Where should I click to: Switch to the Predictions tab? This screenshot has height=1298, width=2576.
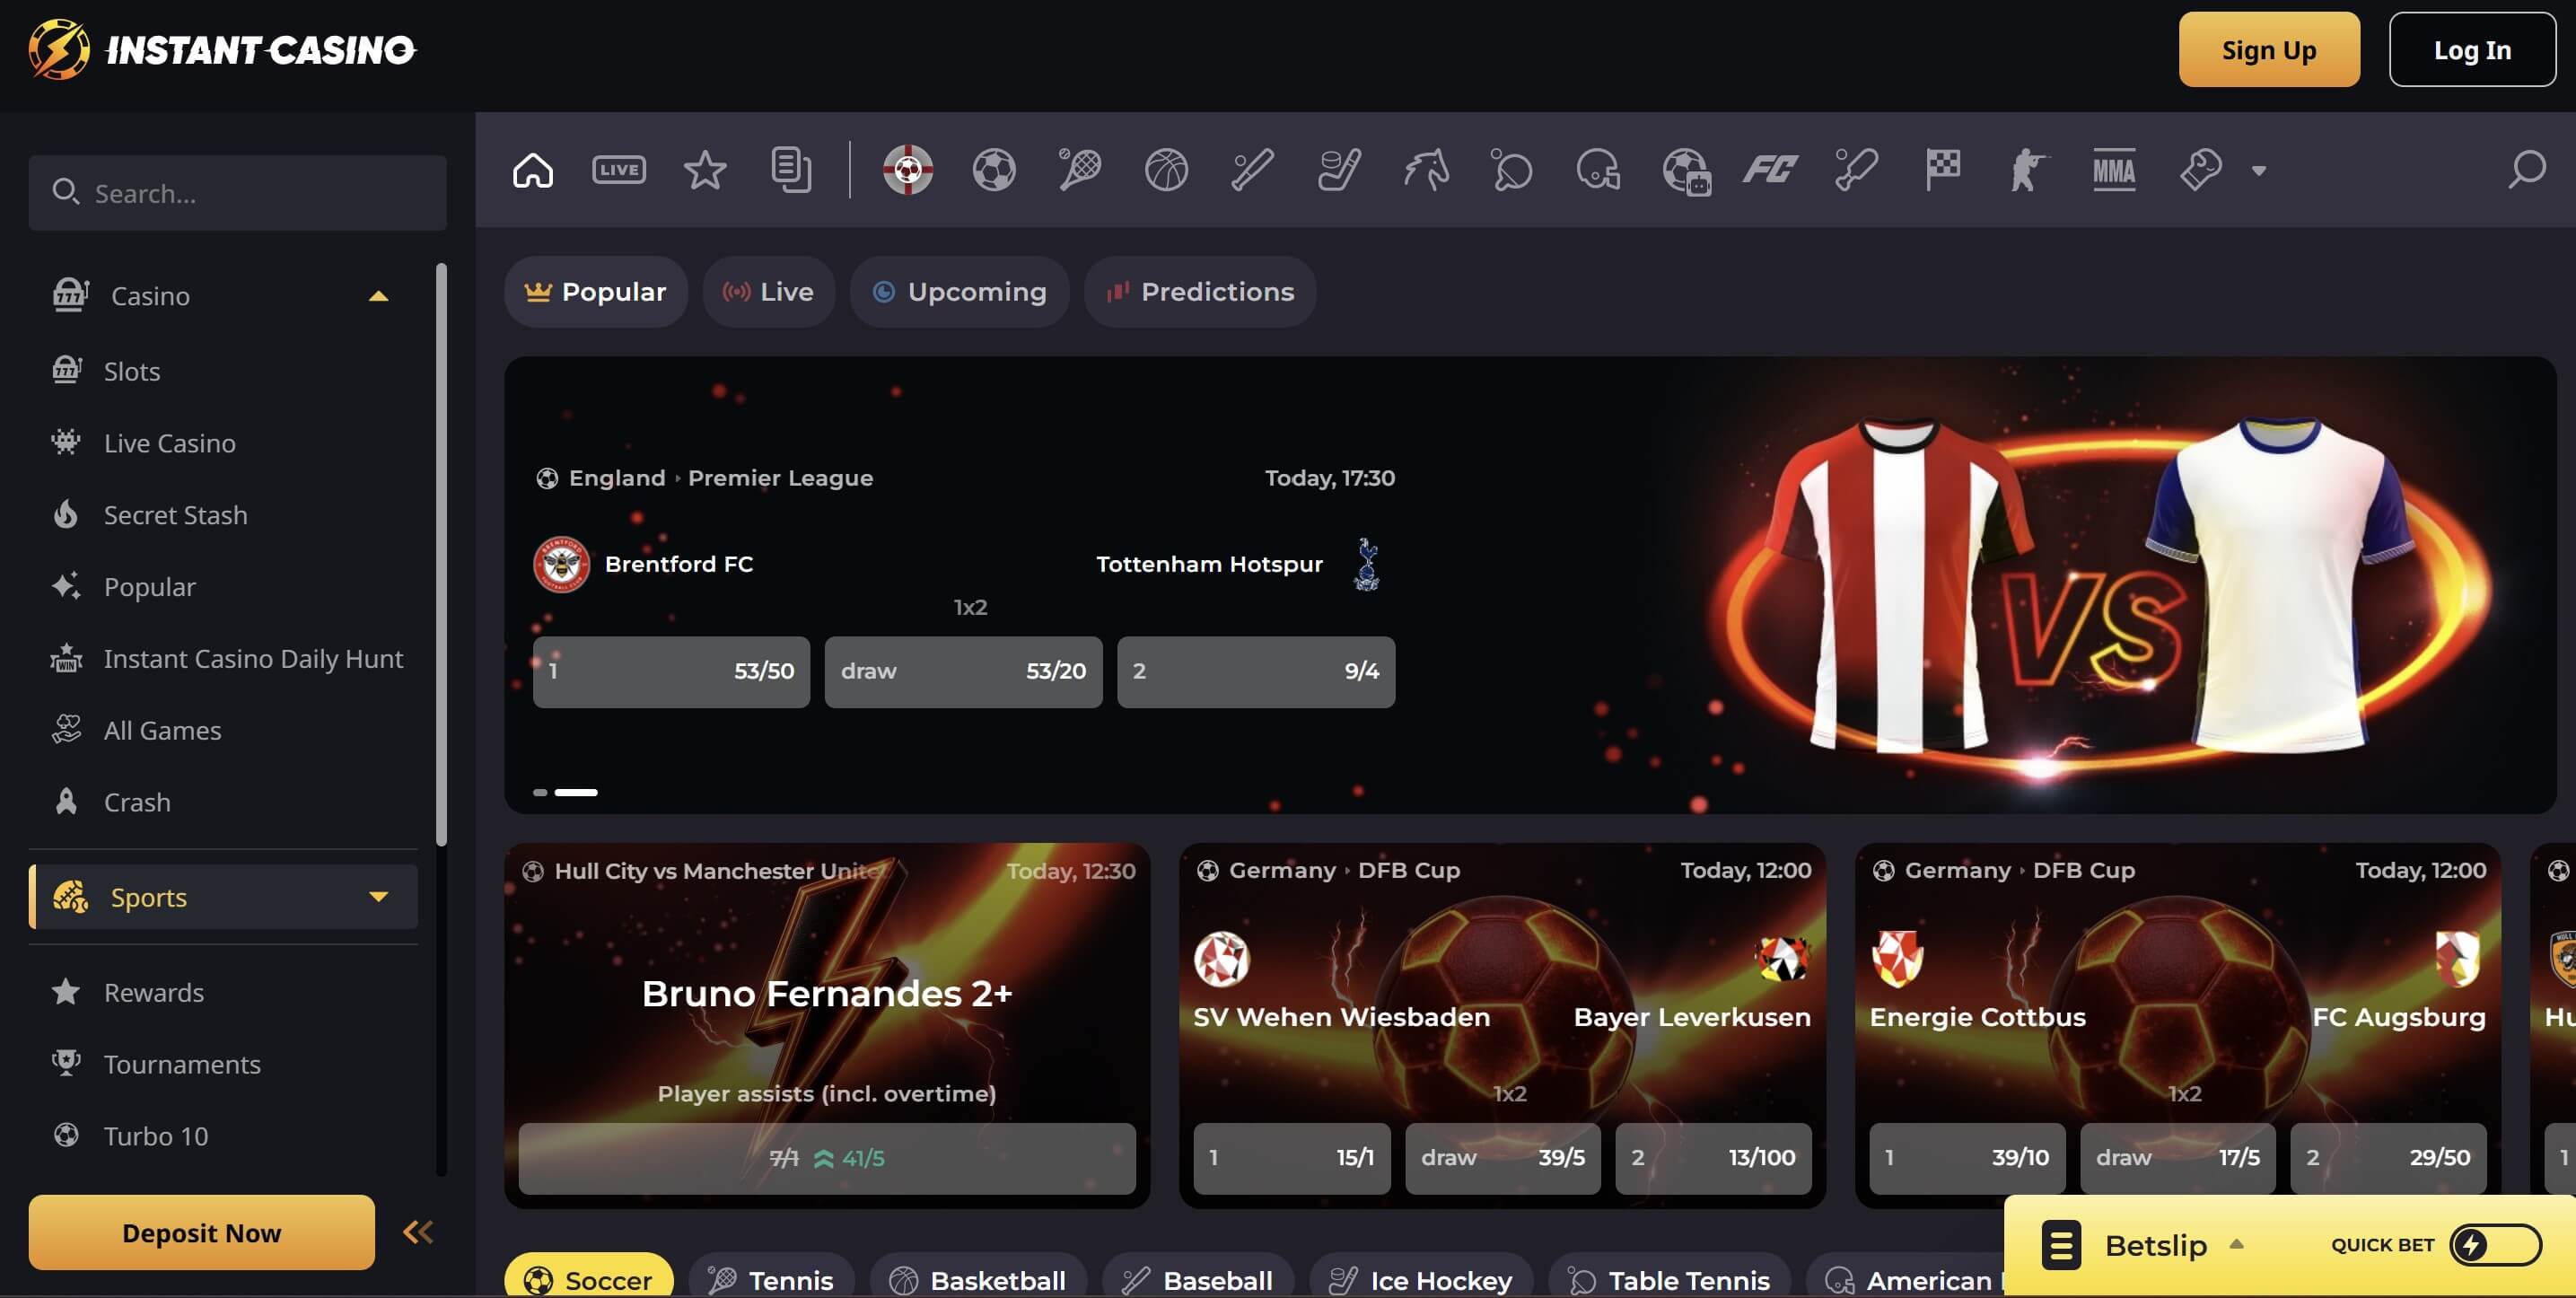tap(1199, 292)
